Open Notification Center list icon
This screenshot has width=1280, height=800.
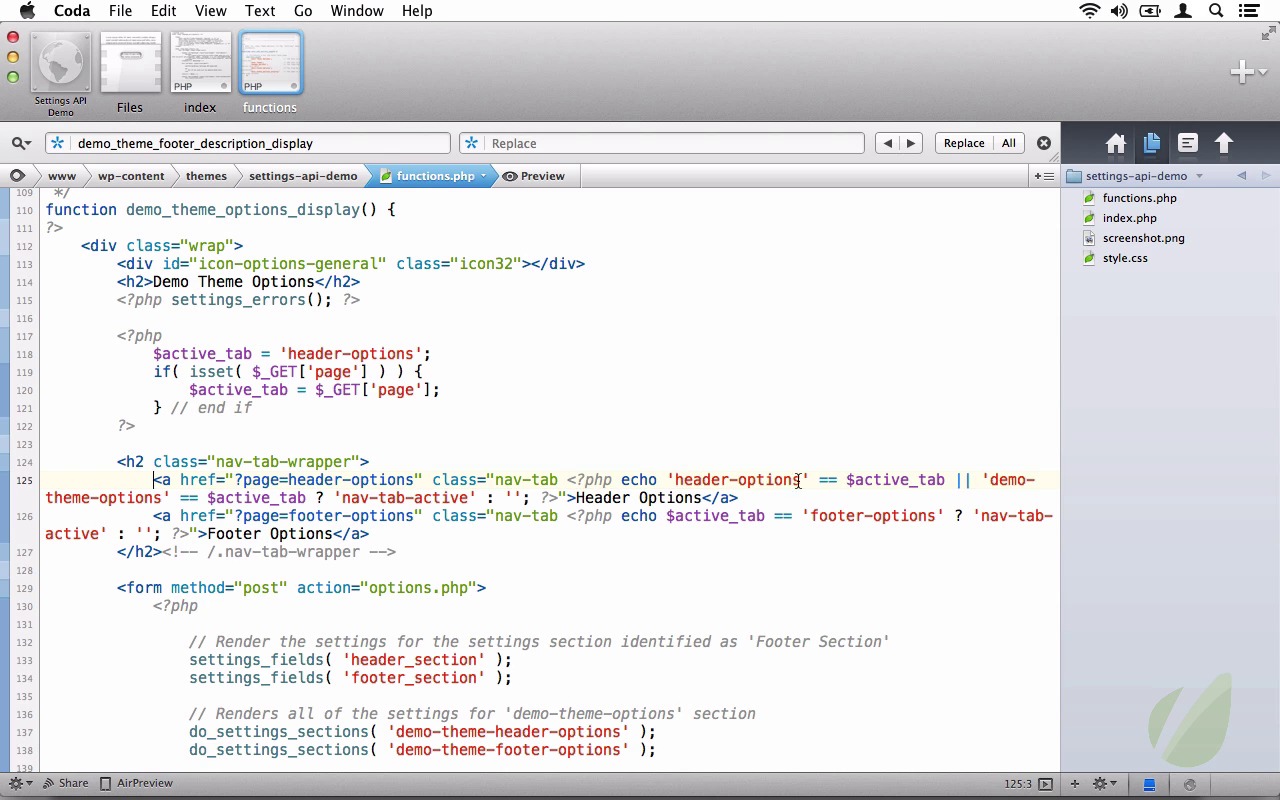(x=1248, y=11)
